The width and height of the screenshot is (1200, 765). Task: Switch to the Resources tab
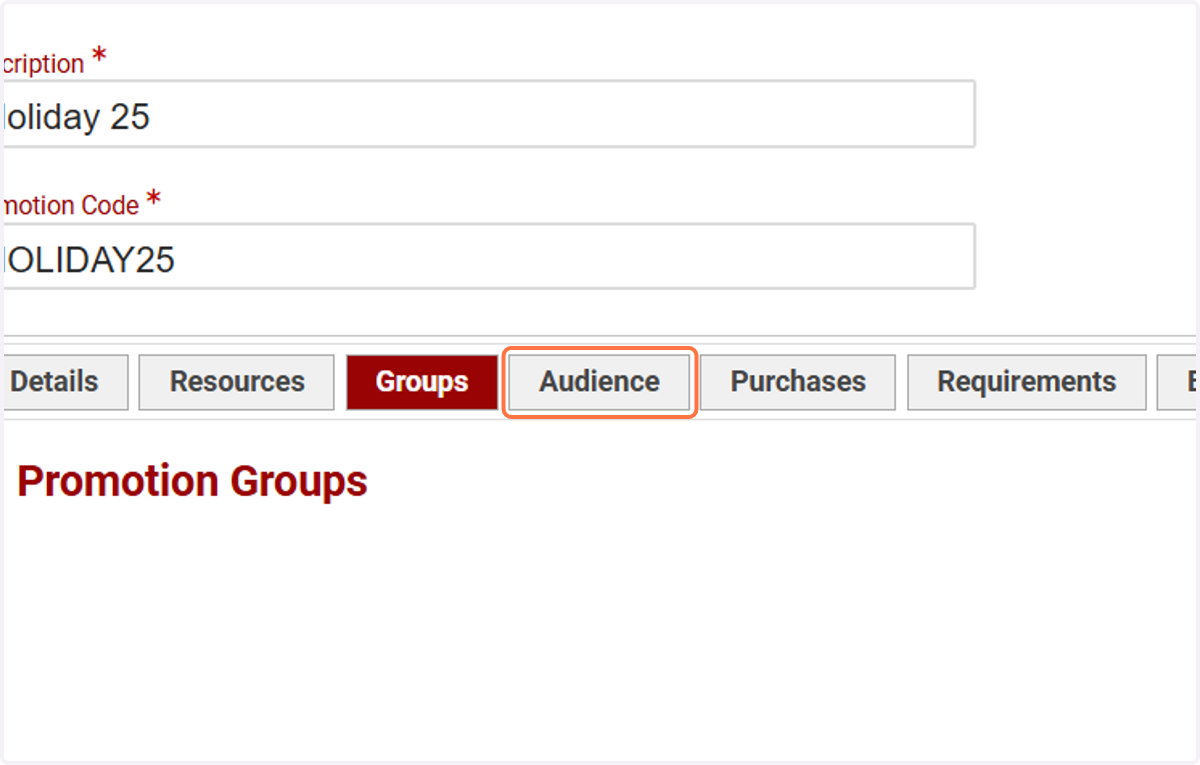(x=237, y=382)
